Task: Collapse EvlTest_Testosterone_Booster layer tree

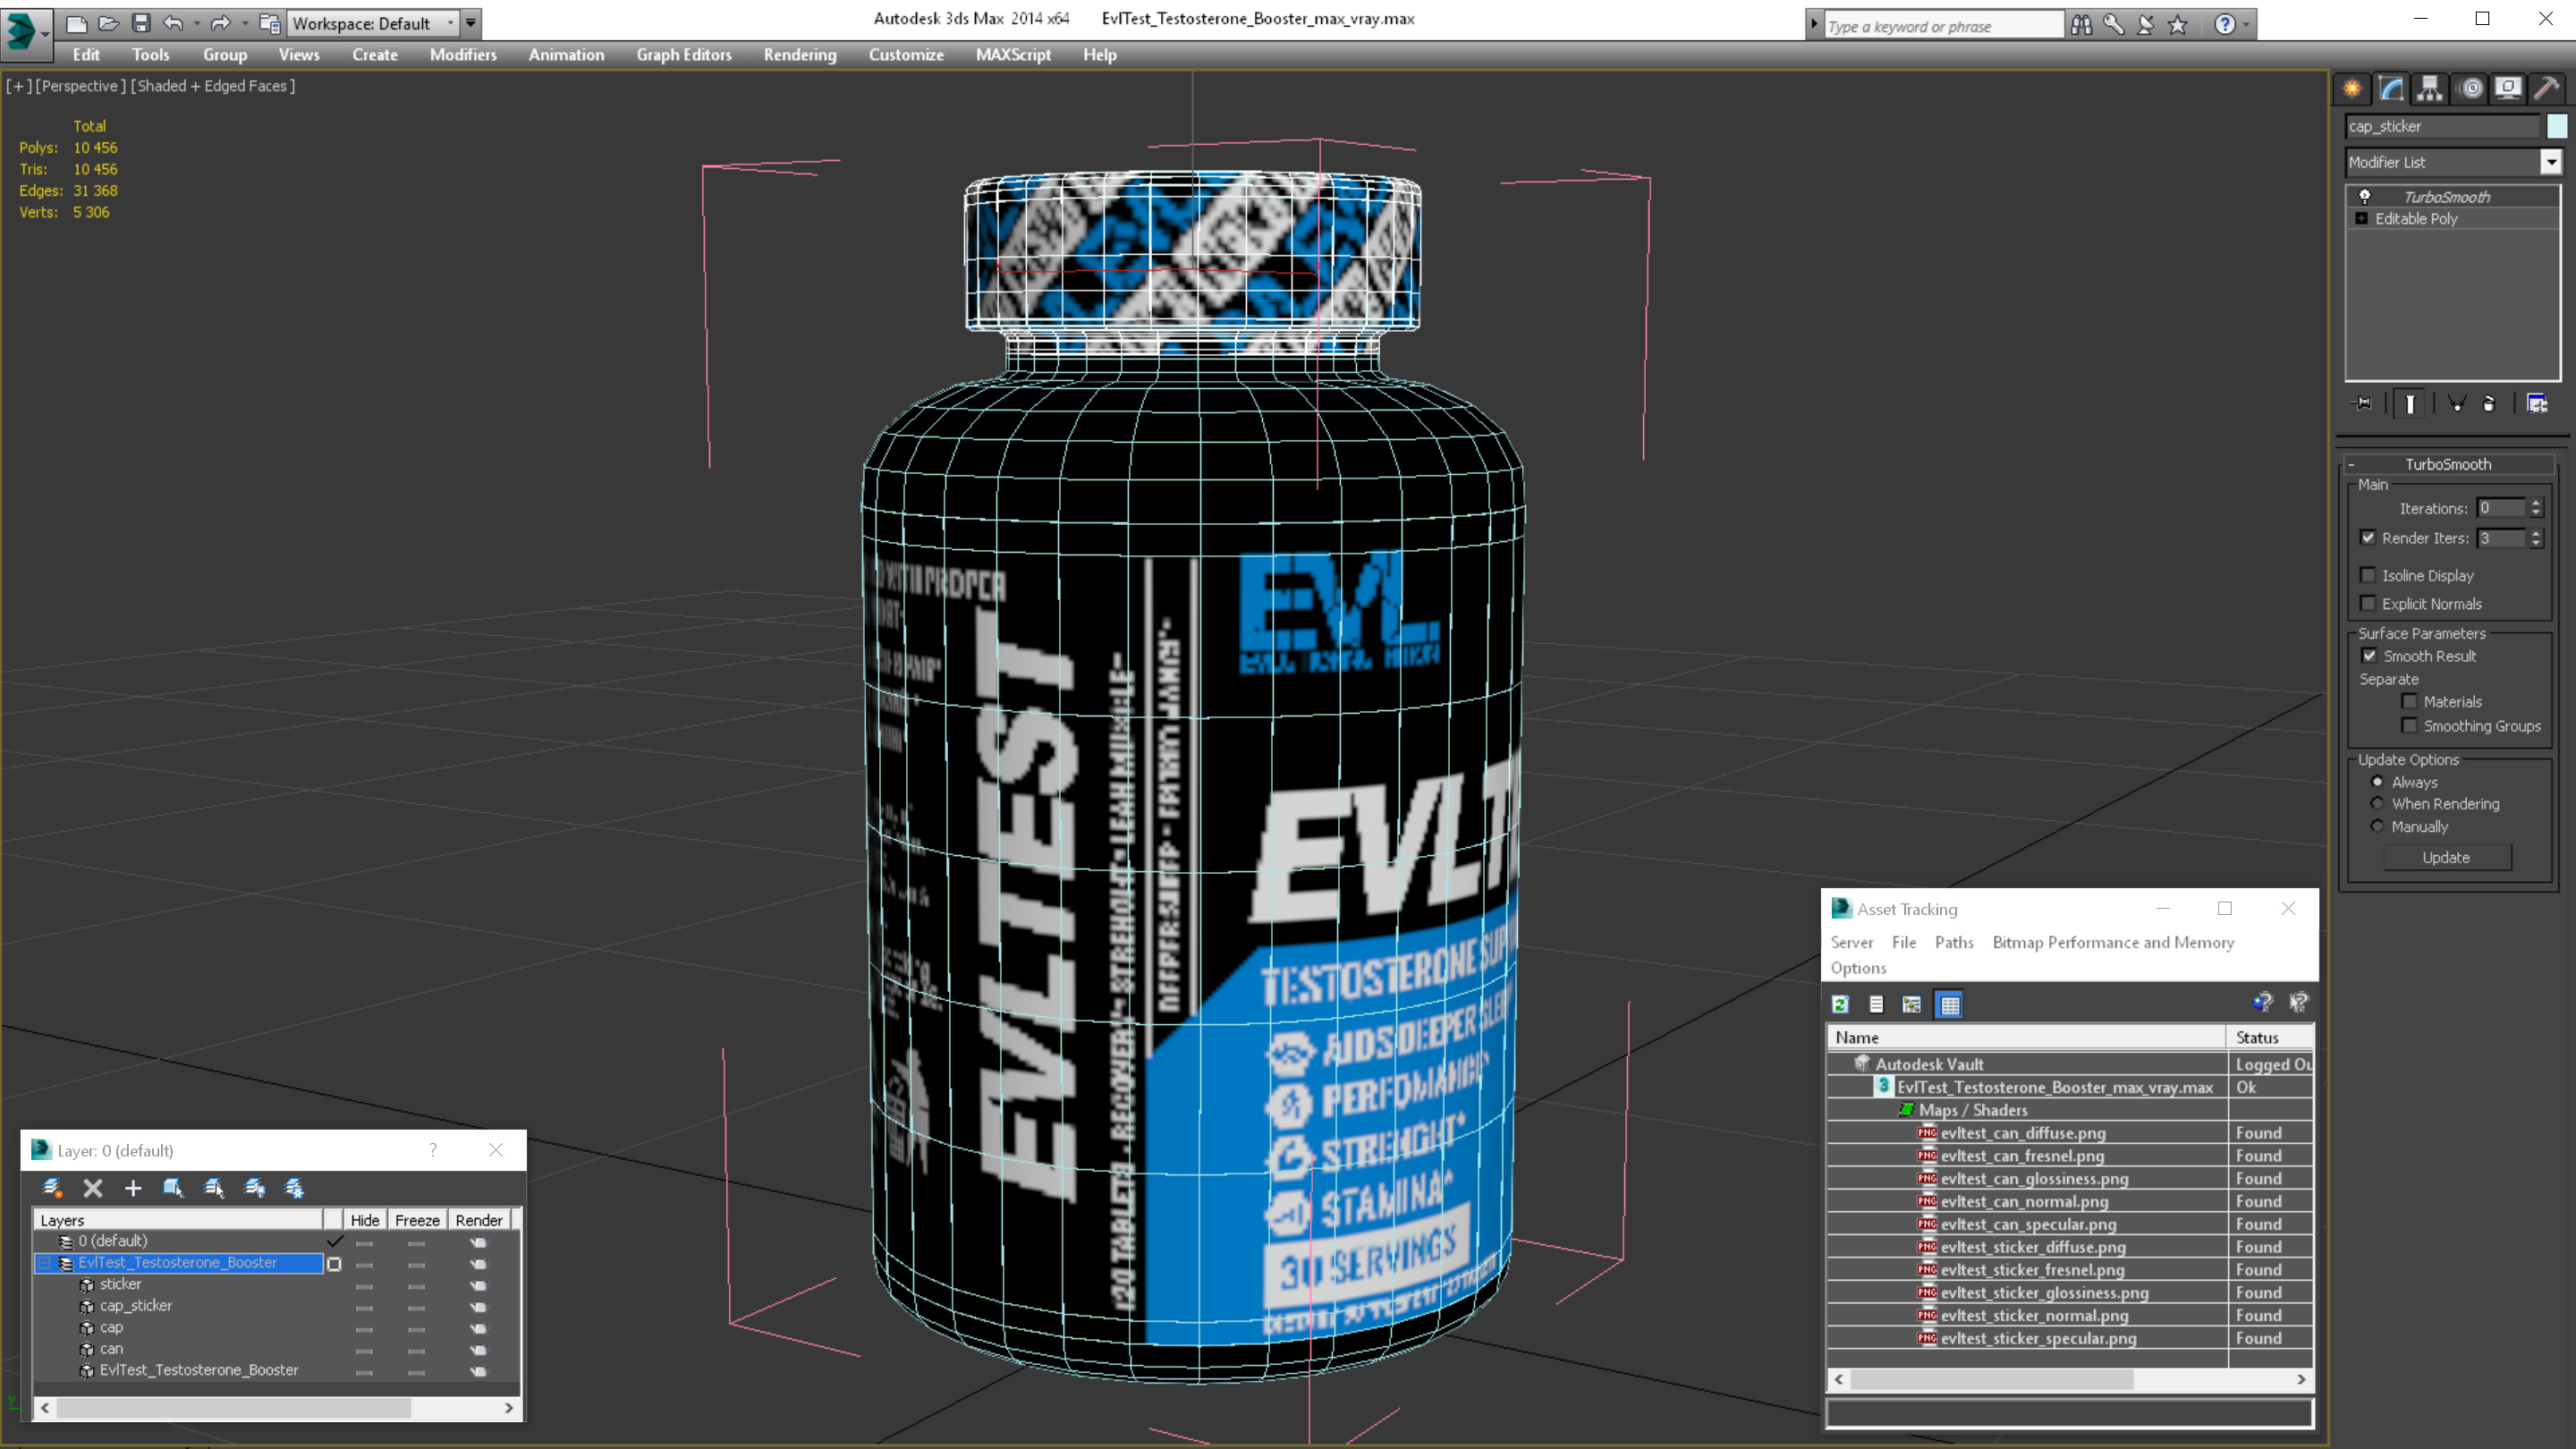Action: click(x=44, y=1263)
